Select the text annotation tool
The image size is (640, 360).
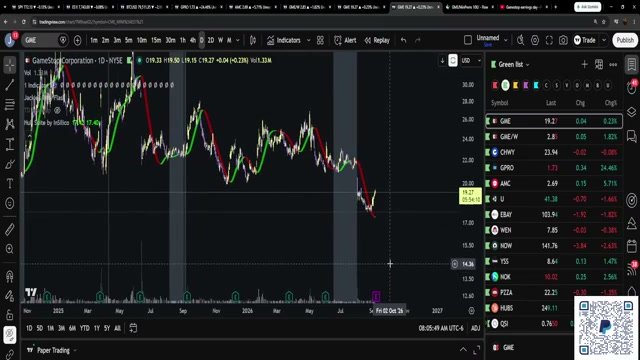tap(10, 184)
